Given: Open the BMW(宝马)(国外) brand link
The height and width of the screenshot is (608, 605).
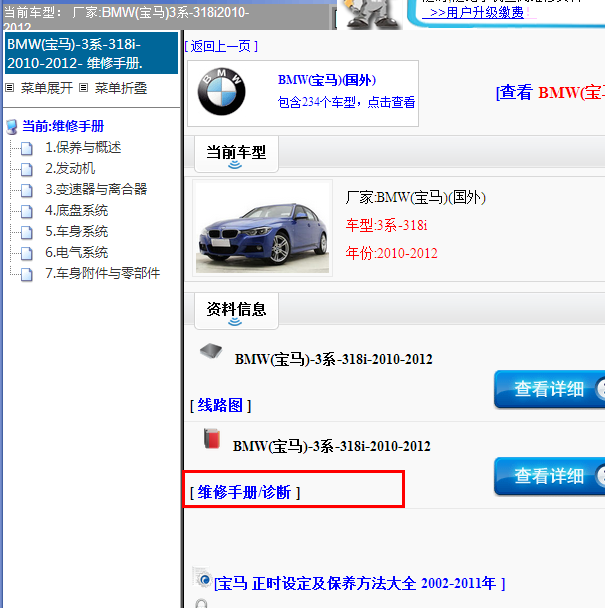Looking at the screenshot, I should click(x=327, y=80).
